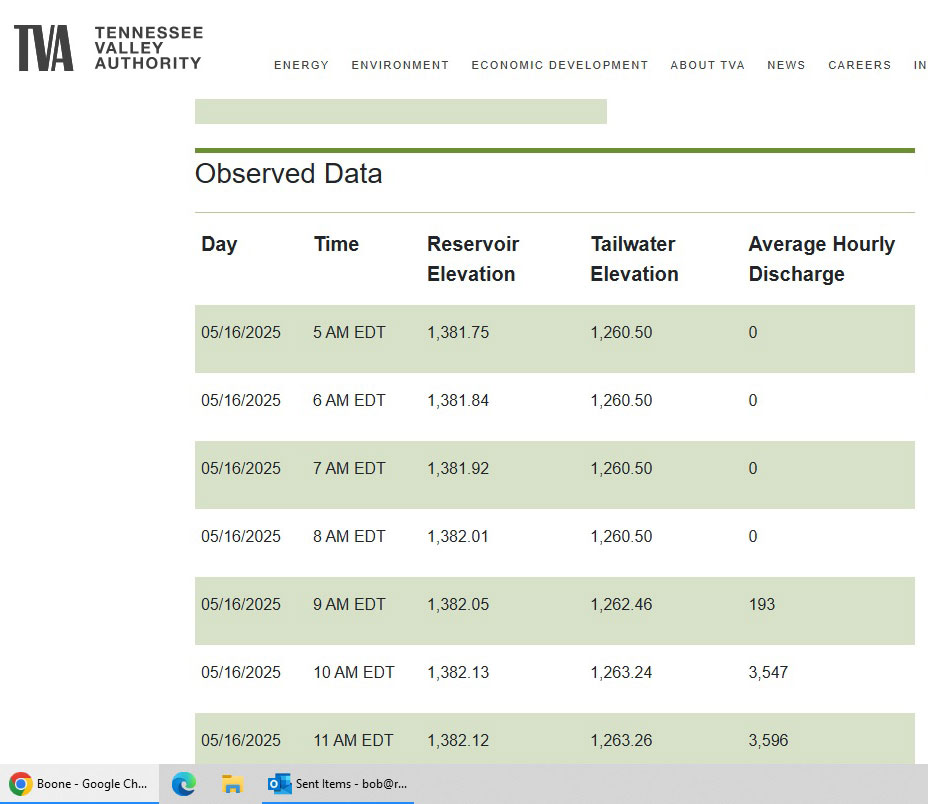Open the Energy navigation menu
Image resolution: width=928 pixels, height=804 pixels.
[301, 65]
